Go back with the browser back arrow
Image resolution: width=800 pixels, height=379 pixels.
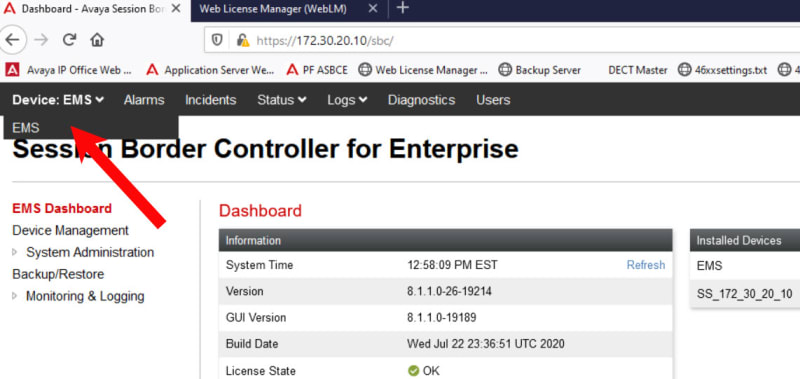coord(12,40)
